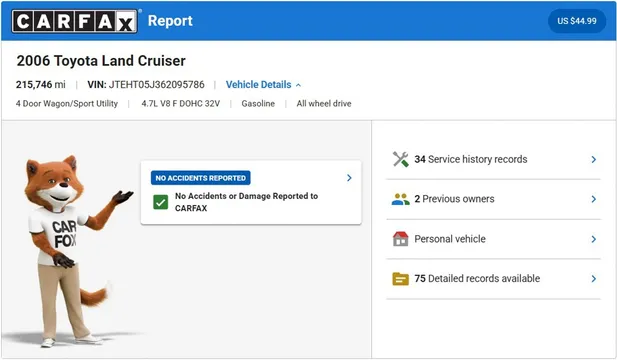This screenshot has width=617, height=360.
Task: Expand the No Accidents Reported card arrow
Action: [x=349, y=178]
